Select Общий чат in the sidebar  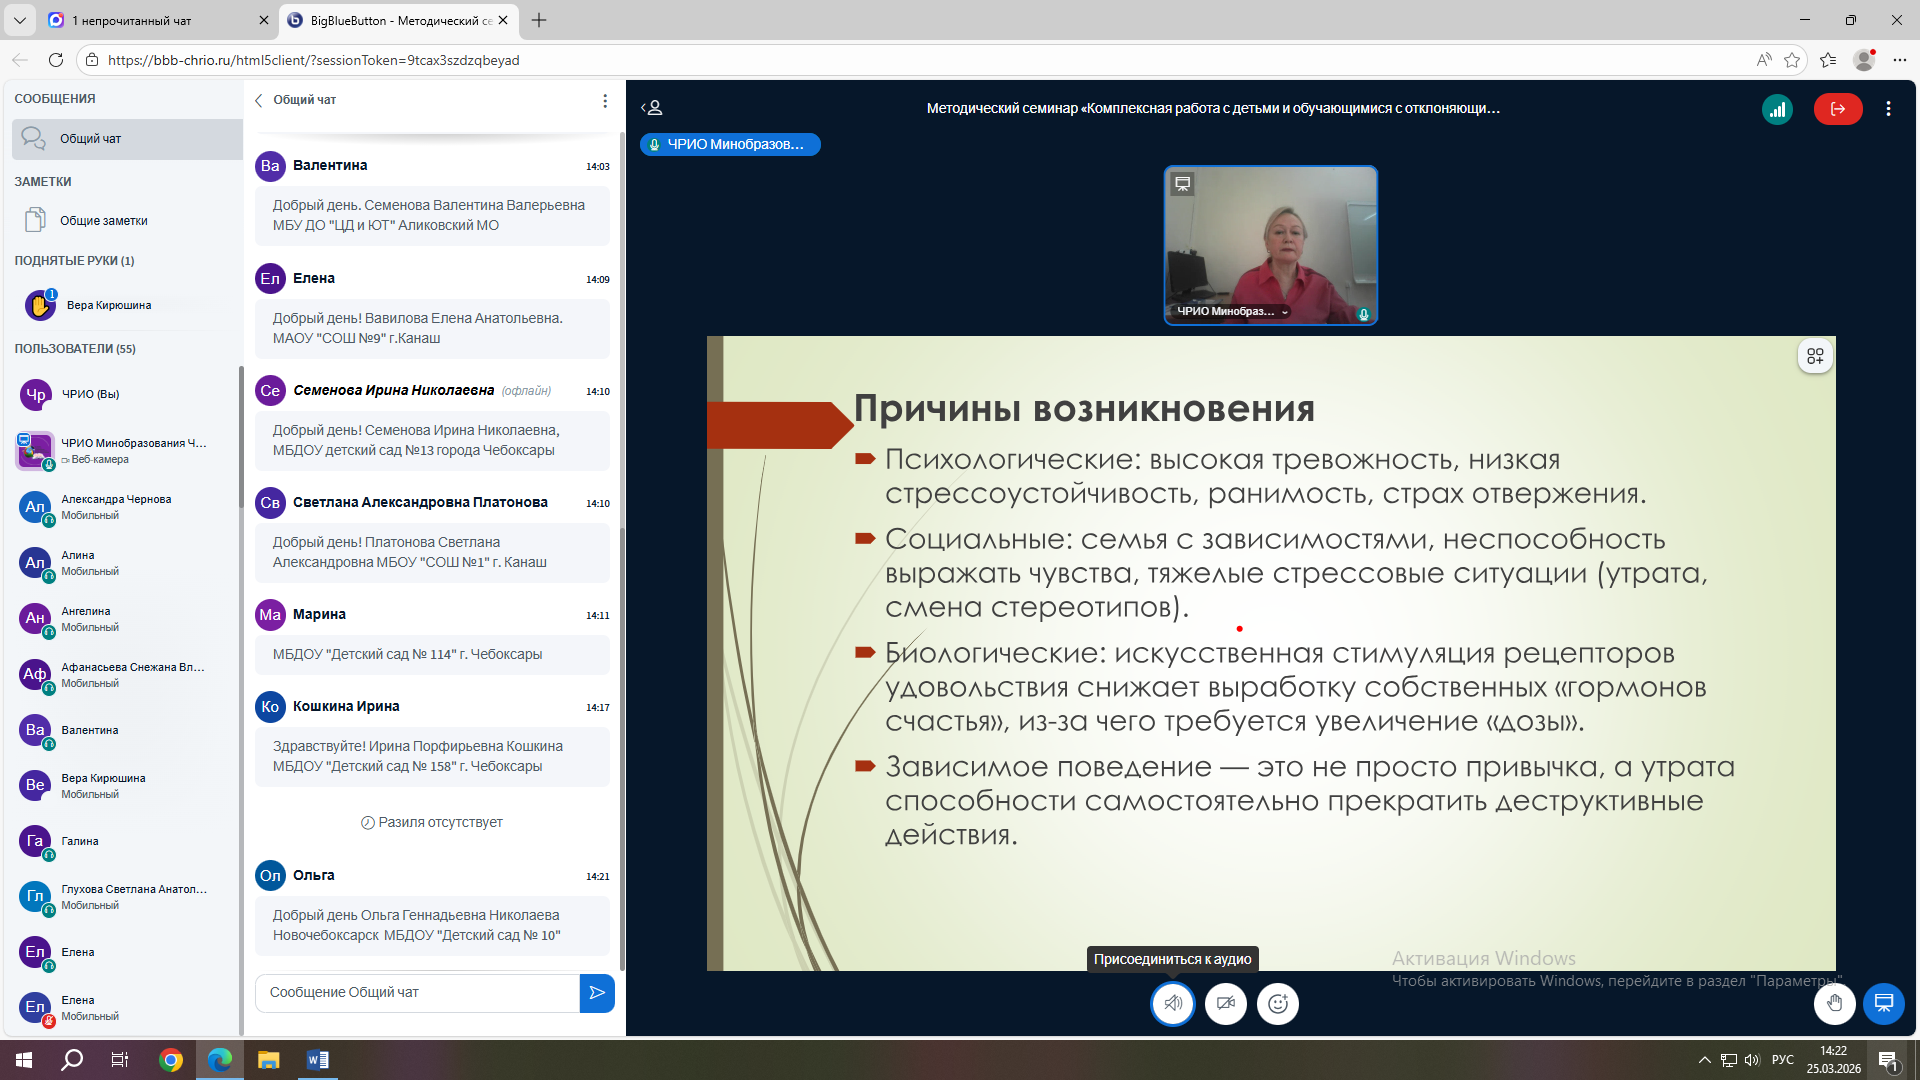pos(127,139)
